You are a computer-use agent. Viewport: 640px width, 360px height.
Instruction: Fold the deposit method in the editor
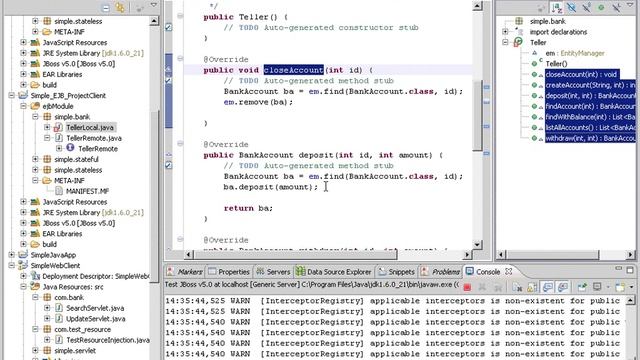(180, 144)
